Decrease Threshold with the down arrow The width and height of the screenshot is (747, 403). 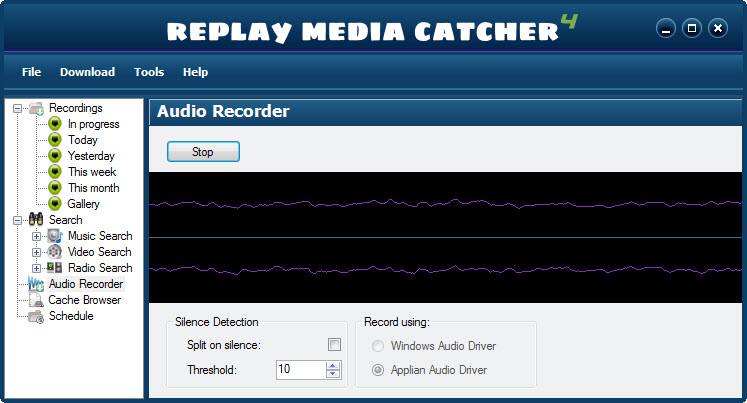[x=333, y=374]
